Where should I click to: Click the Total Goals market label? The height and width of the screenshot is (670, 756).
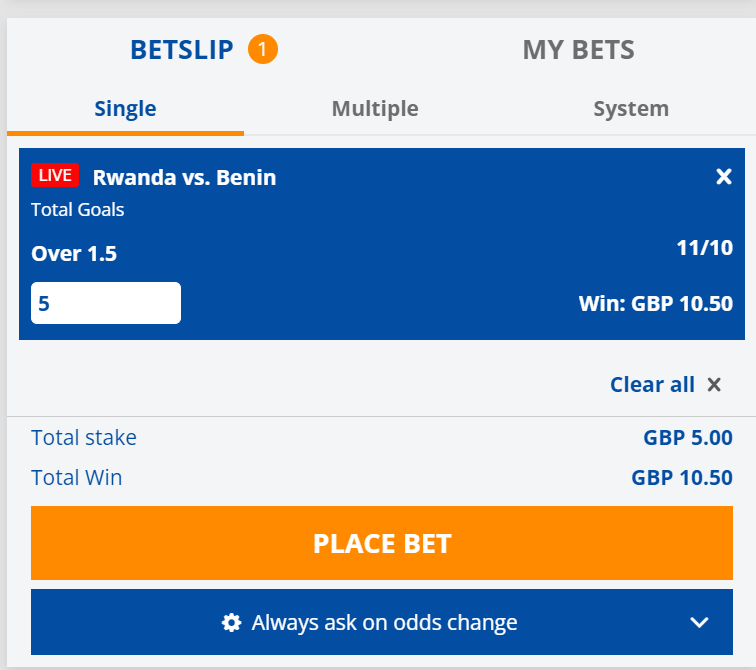click(78, 210)
